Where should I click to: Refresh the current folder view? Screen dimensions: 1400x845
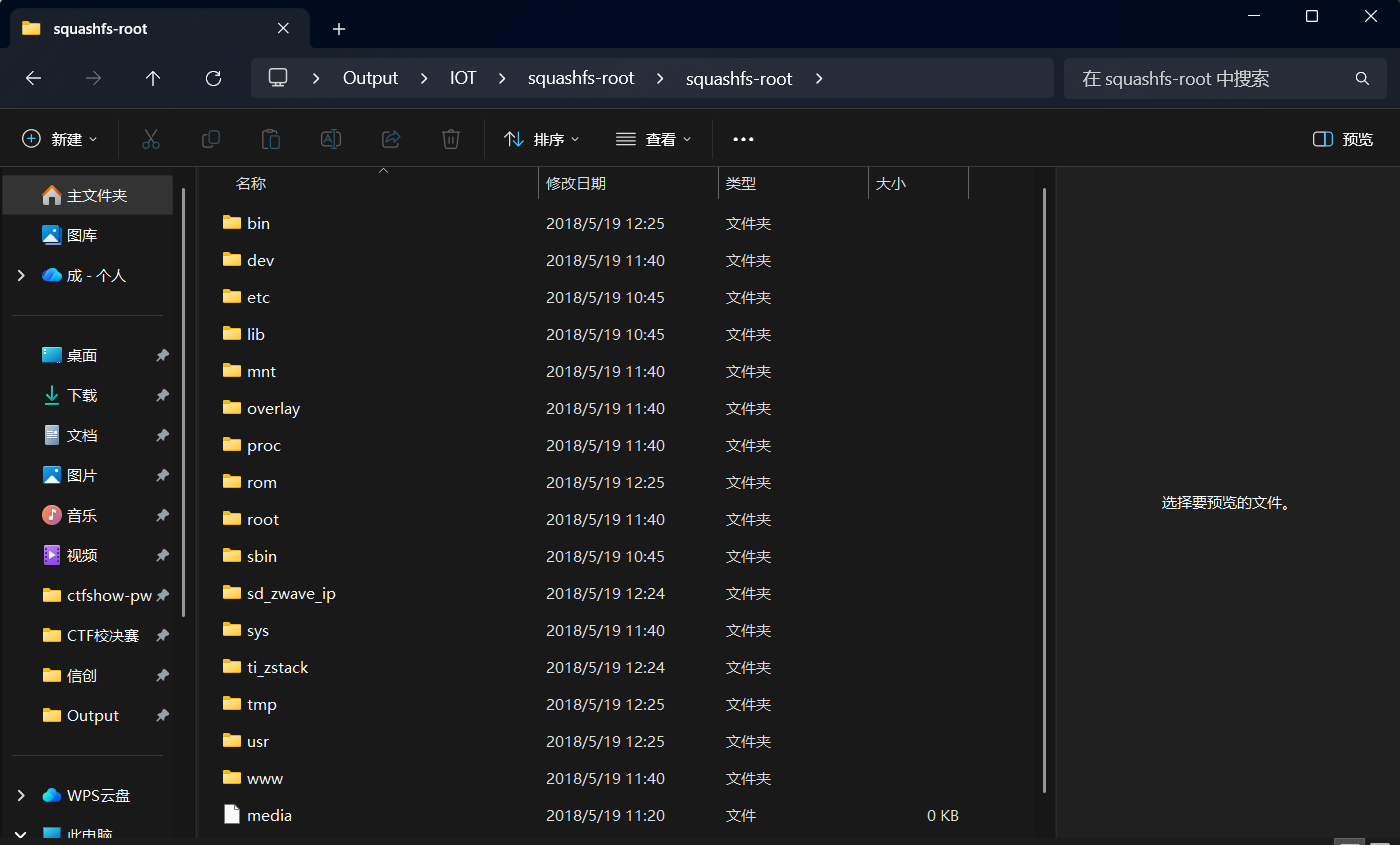click(213, 78)
